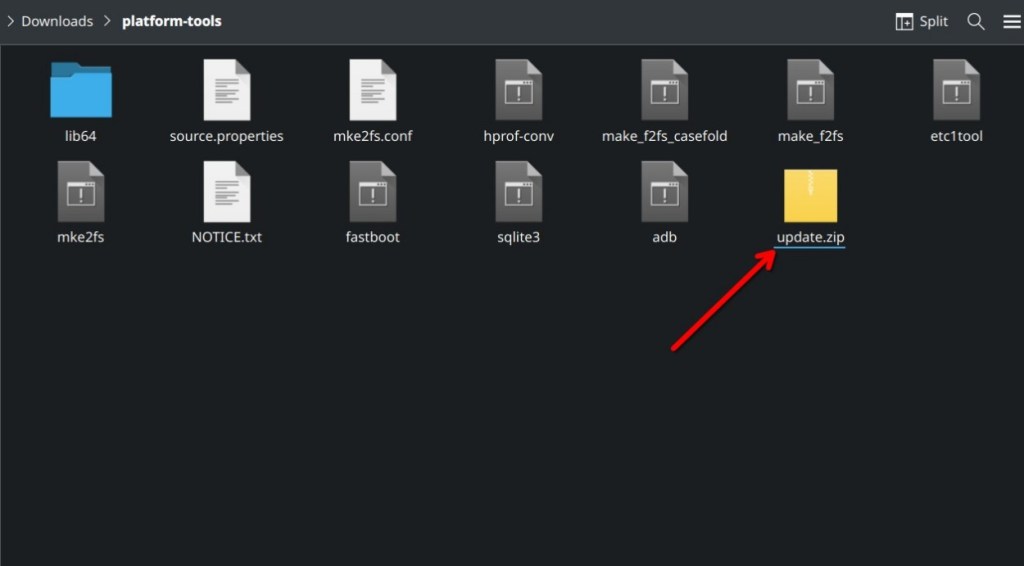1024x566 pixels.
Task: Click the hprof-conv name label
Action: coord(519,136)
